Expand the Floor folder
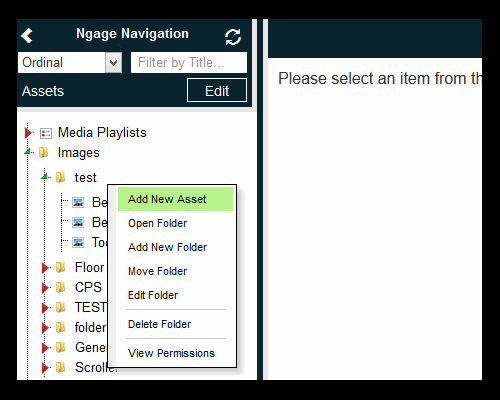500x400 pixels. (x=45, y=267)
